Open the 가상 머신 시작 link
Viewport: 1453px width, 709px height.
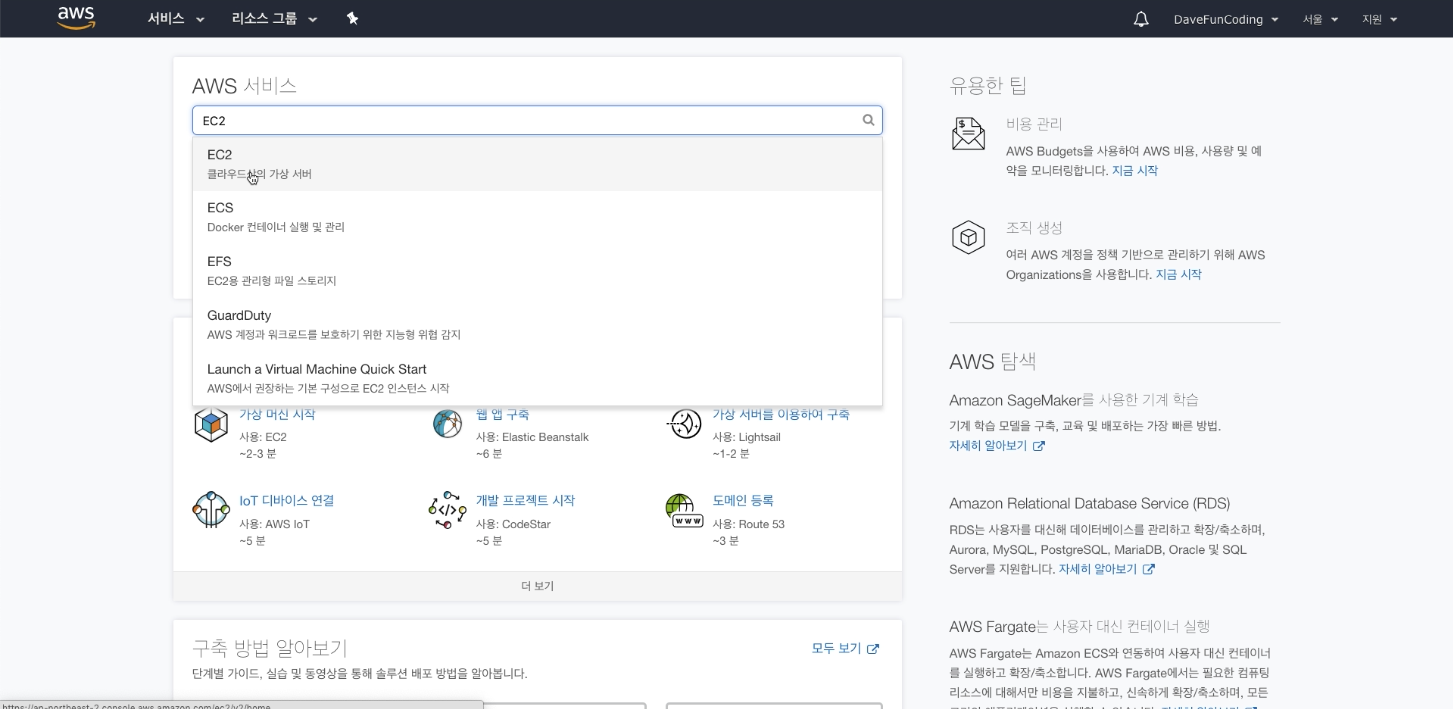point(277,415)
